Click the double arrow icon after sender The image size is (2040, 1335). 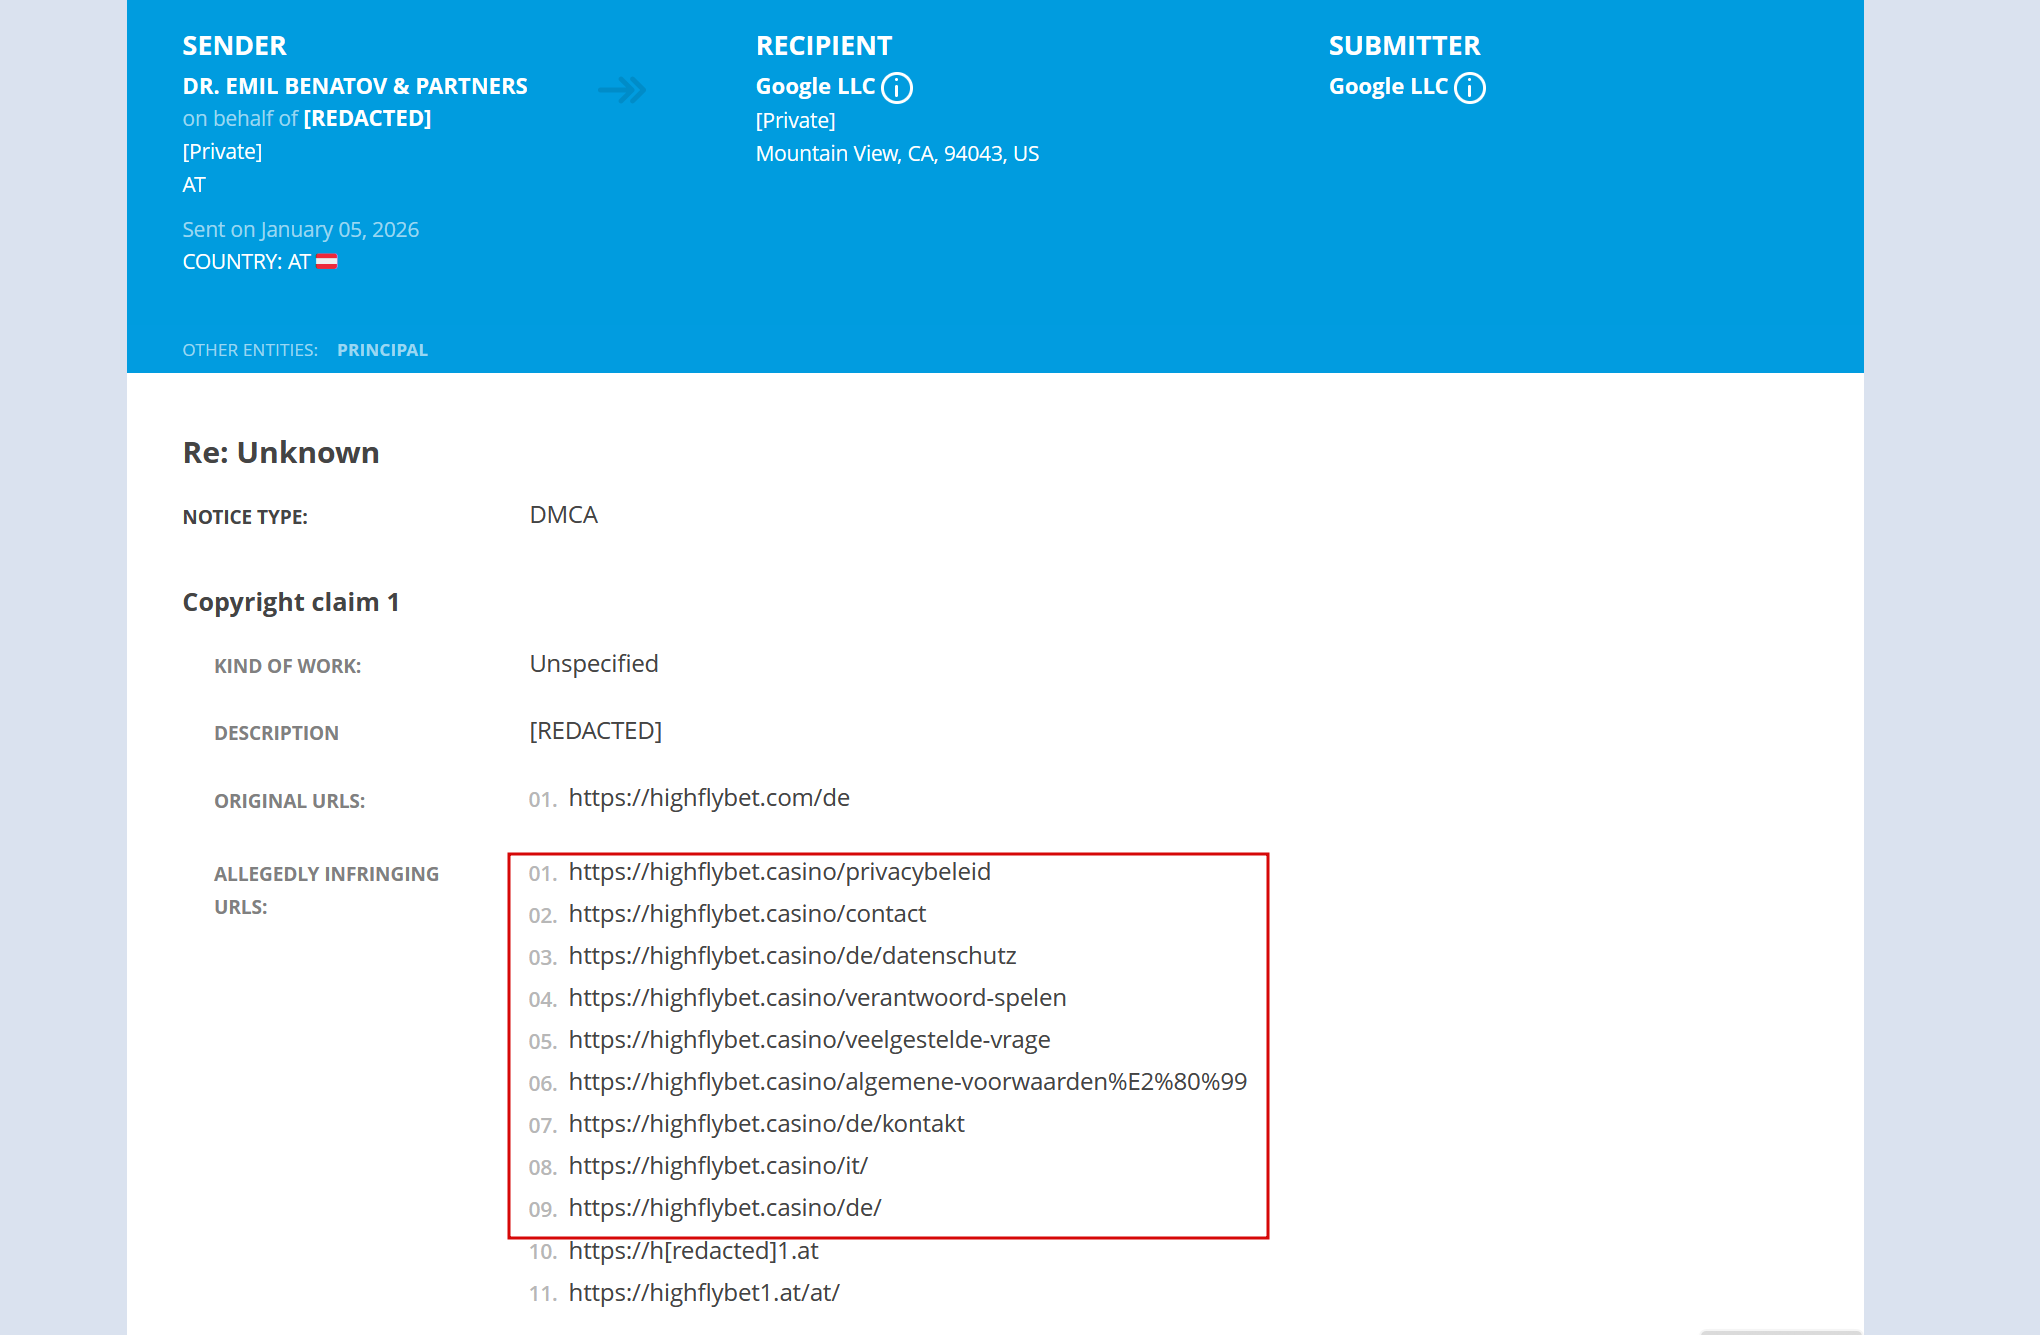[x=622, y=90]
